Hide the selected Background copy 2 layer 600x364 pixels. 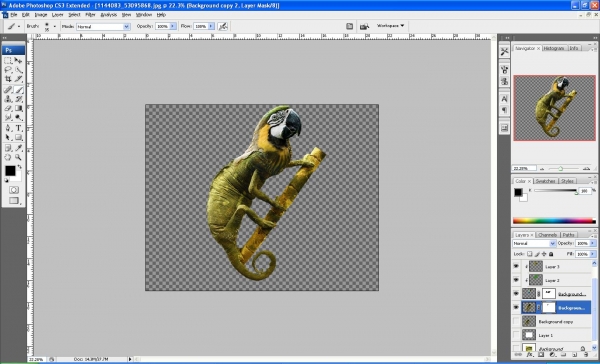click(516, 307)
